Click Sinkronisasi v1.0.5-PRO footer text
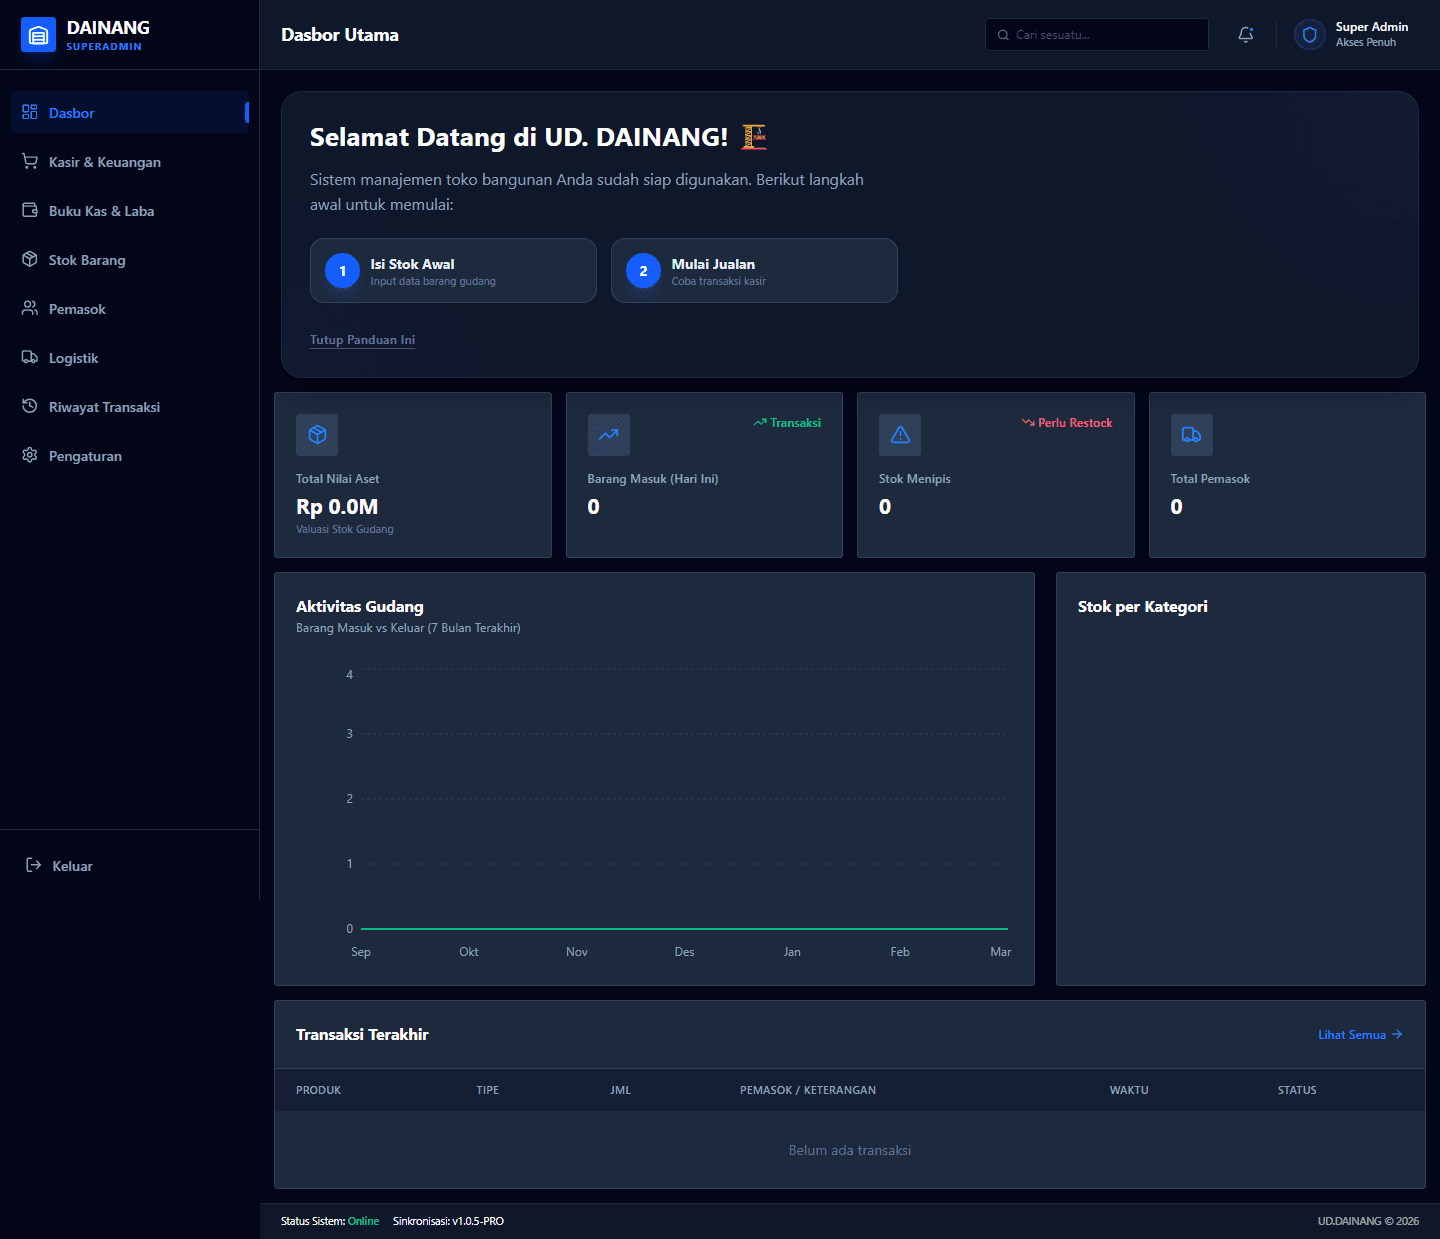Viewport: 1440px width, 1239px height. pos(448,1221)
